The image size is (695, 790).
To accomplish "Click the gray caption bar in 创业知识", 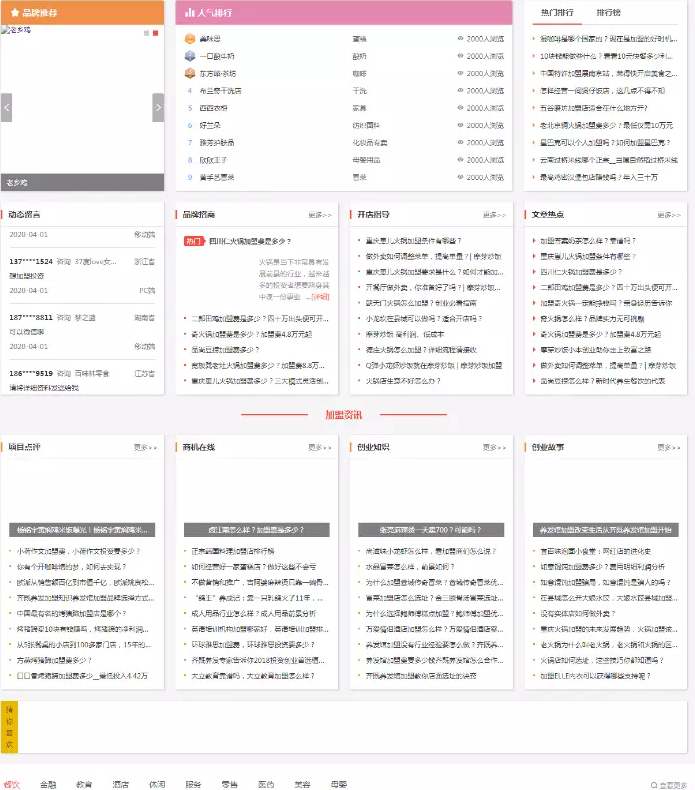I will (x=431, y=530).
